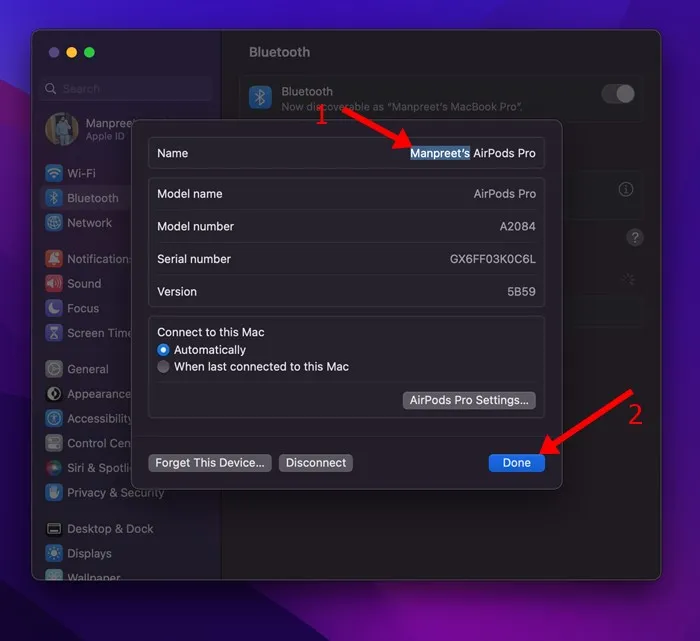This screenshot has height=641, width=700.
Task: Click the Network globe icon
Action: [x=54, y=222]
